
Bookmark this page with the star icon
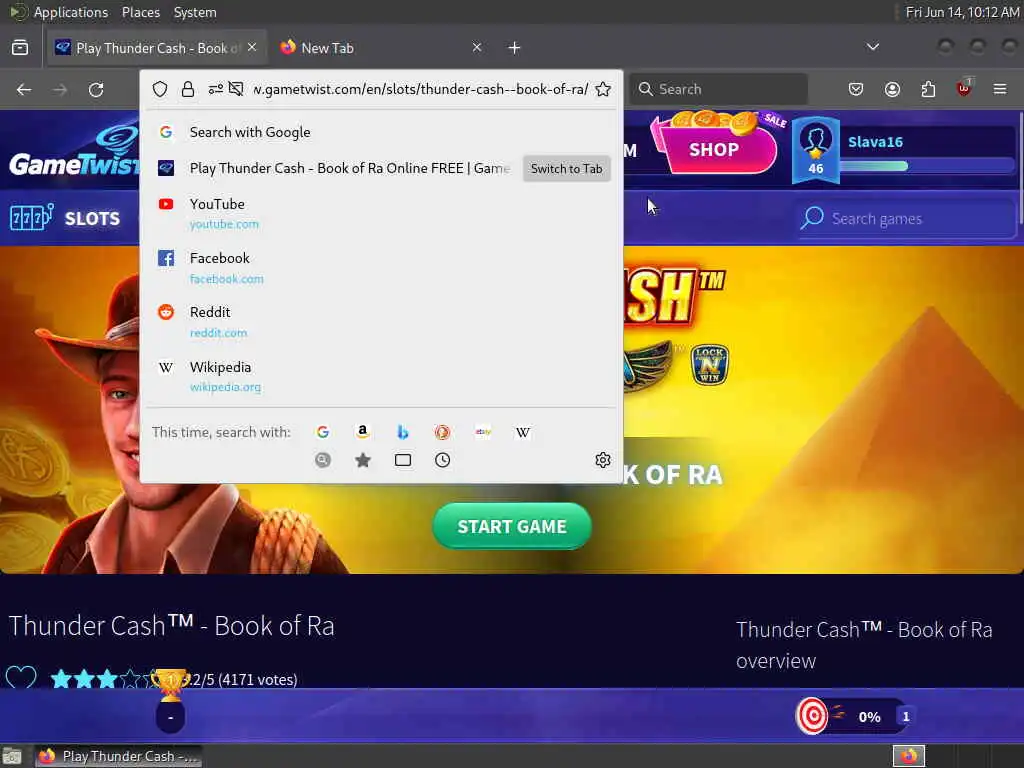[x=603, y=89]
